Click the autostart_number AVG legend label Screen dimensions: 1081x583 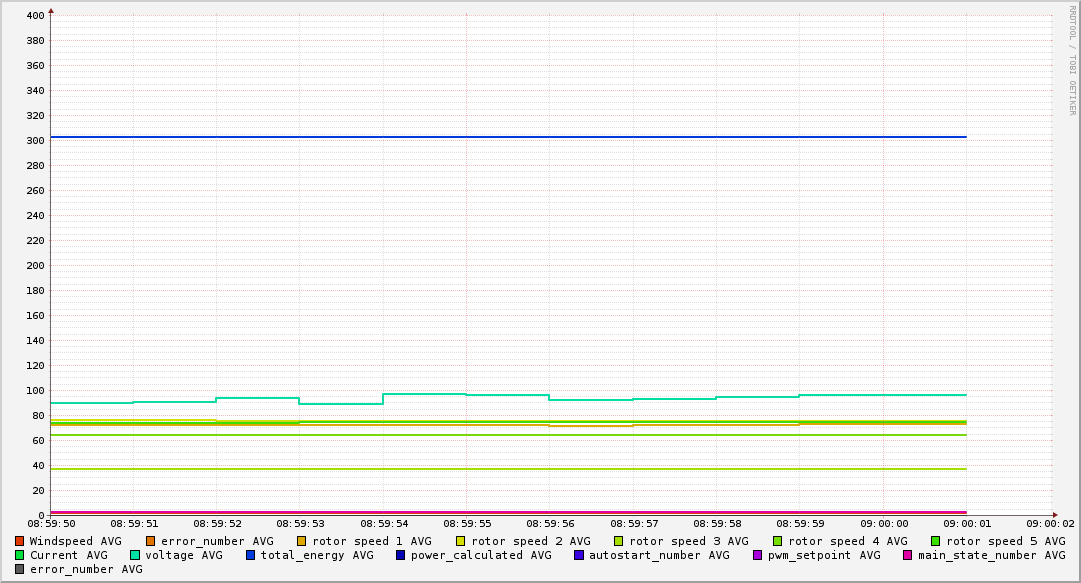point(659,555)
